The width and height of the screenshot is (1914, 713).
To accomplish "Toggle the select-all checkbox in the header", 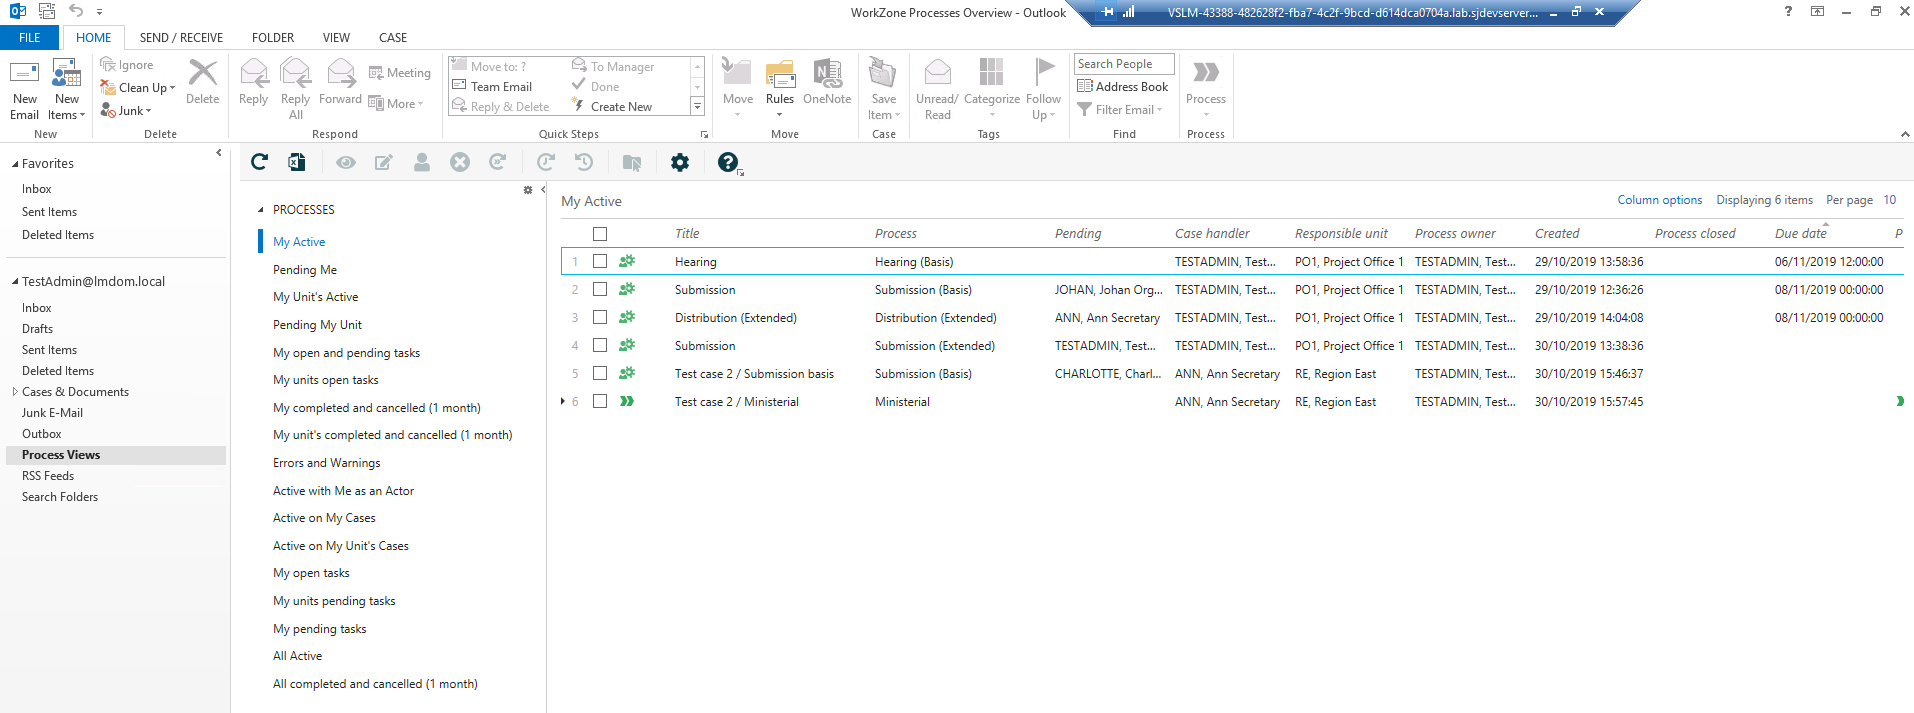I will point(600,234).
